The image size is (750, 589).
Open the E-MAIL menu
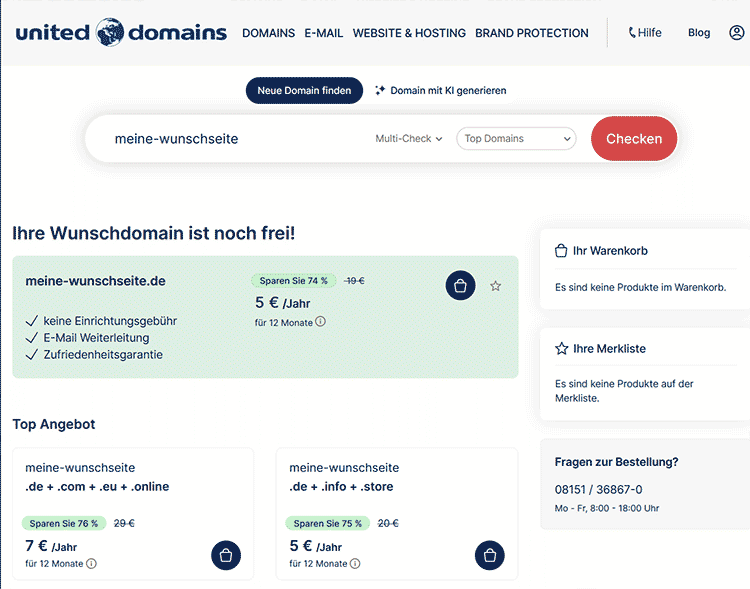click(x=324, y=33)
